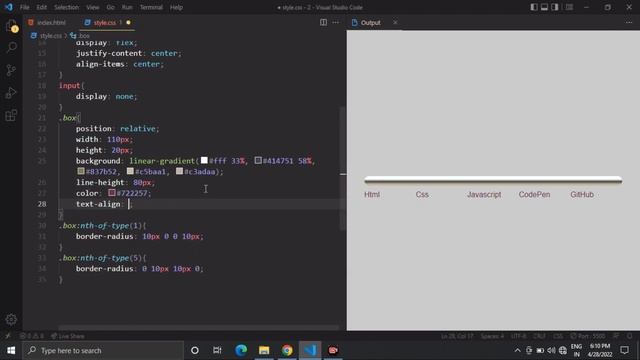
Task: Open the View menu
Action: pos(93,7)
